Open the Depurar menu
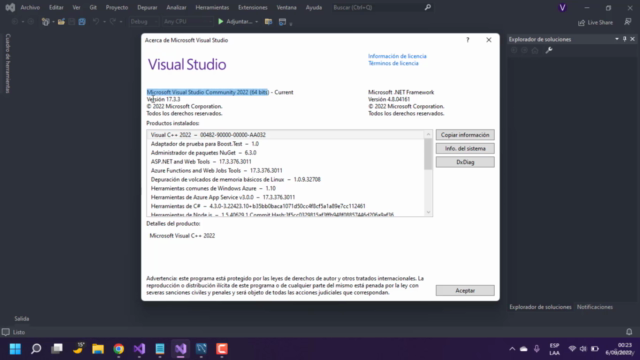The height and width of the screenshot is (360, 640). click(x=147, y=7)
